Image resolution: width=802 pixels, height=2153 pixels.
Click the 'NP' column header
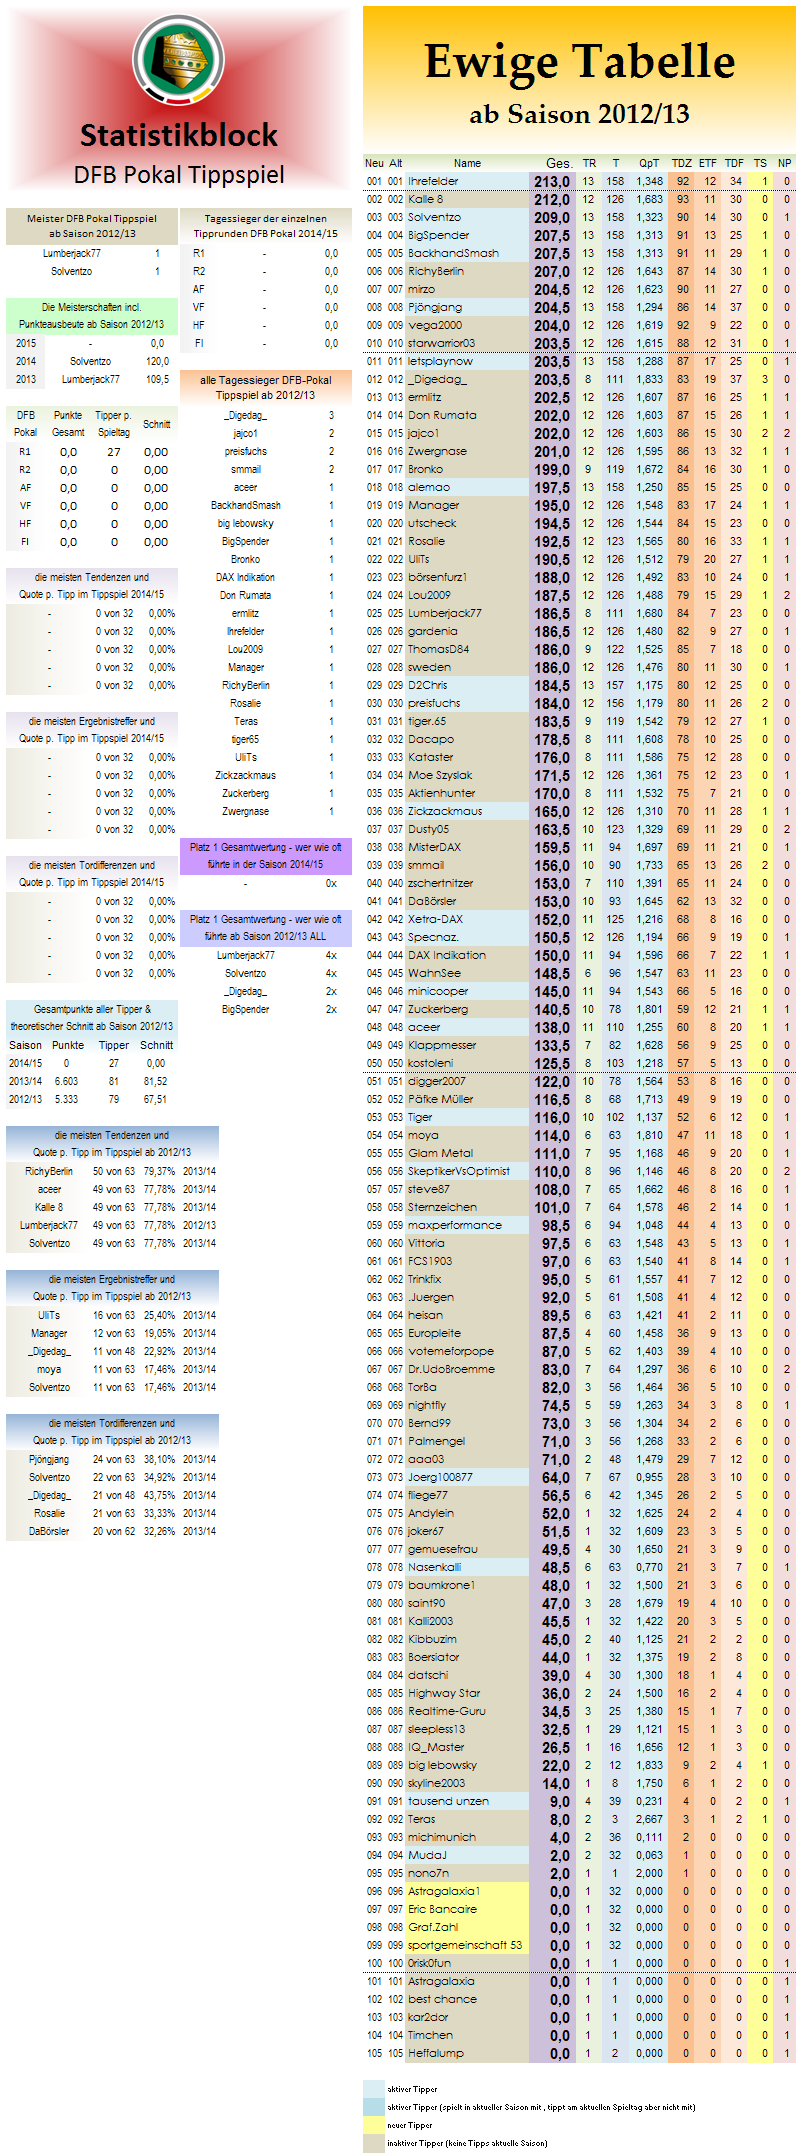[x=785, y=163]
